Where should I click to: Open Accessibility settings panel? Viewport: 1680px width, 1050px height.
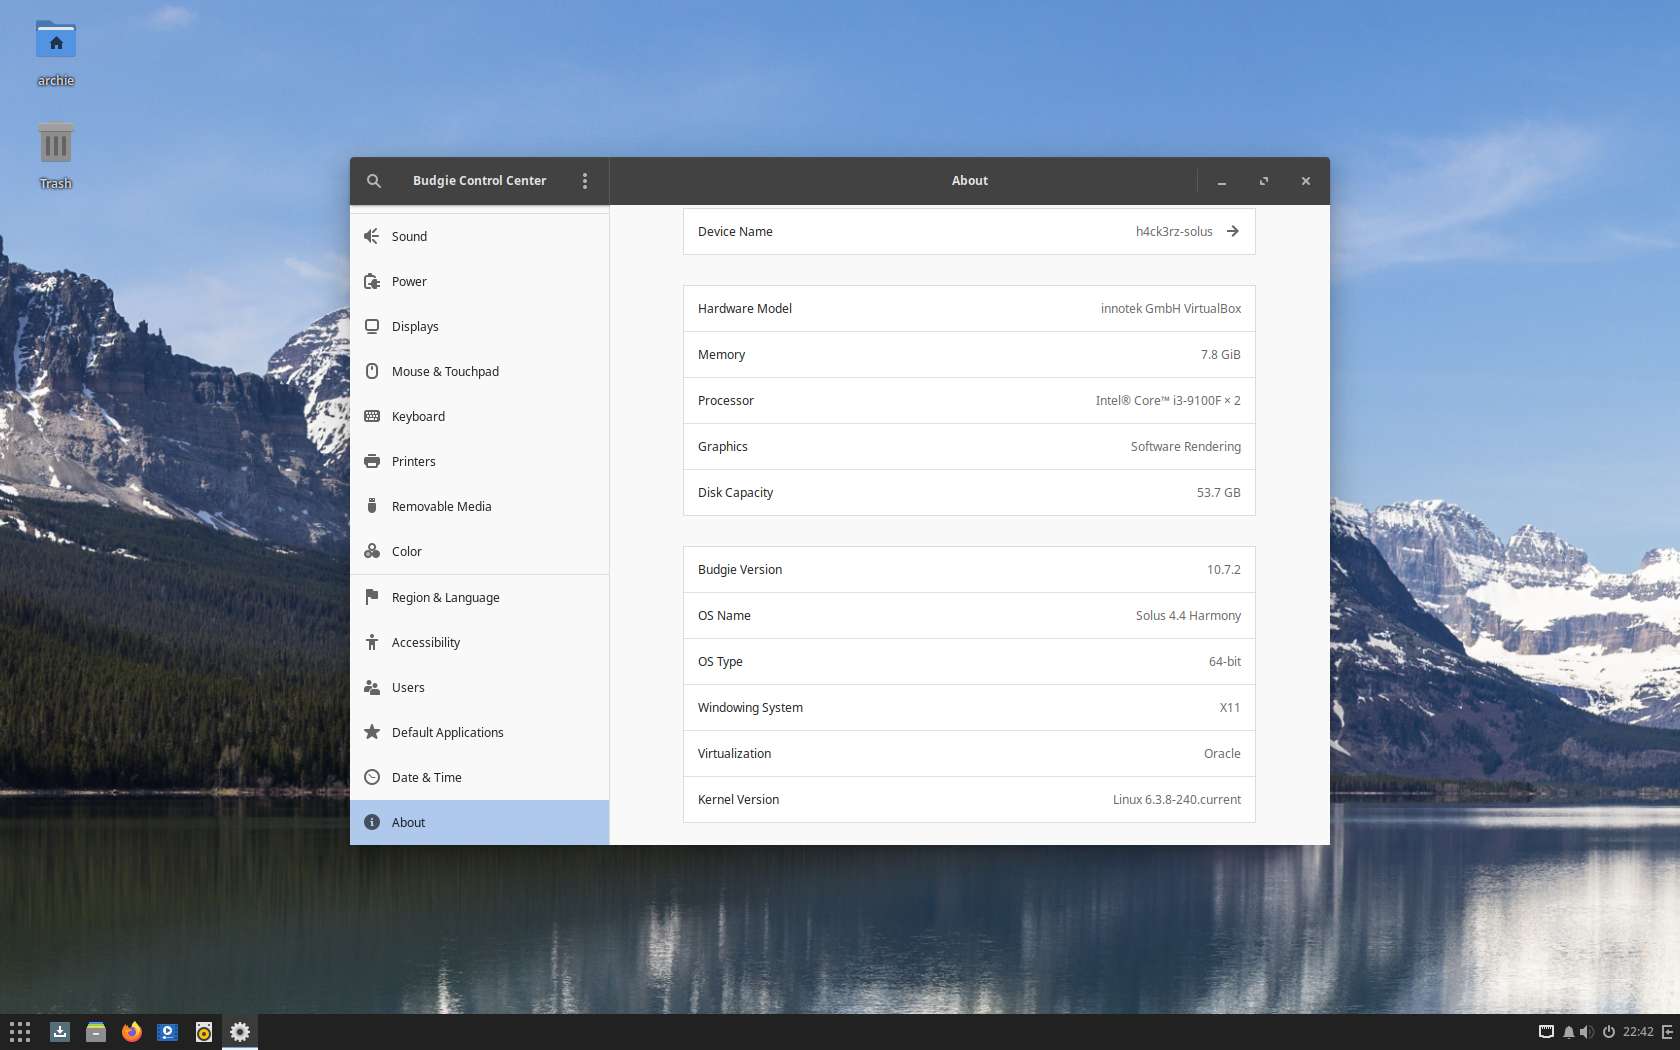tap(479, 642)
